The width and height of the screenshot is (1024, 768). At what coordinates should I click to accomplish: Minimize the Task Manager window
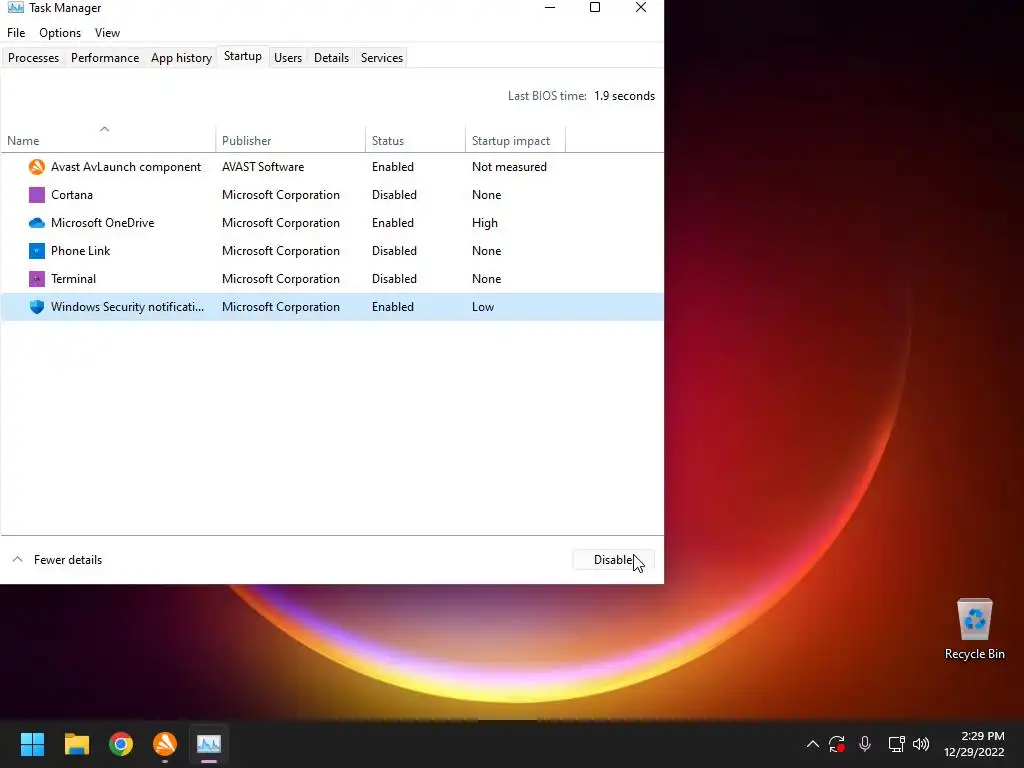tap(550, 8)
